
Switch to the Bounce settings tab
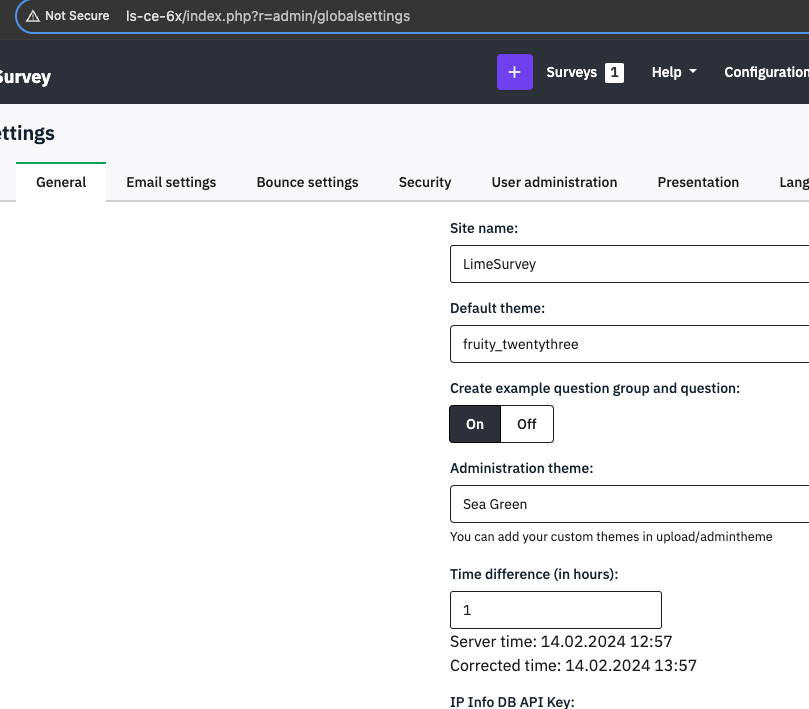[x=307, y=182]
